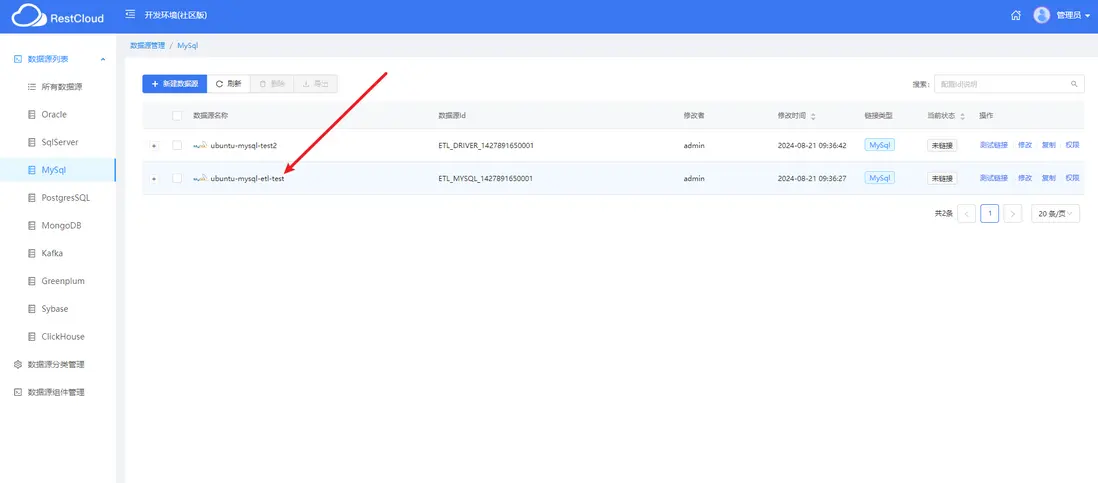Toggle the select-all header checkbox
Screen dimensions: 1098x483
pyautogui.click(x=176, y=116)
